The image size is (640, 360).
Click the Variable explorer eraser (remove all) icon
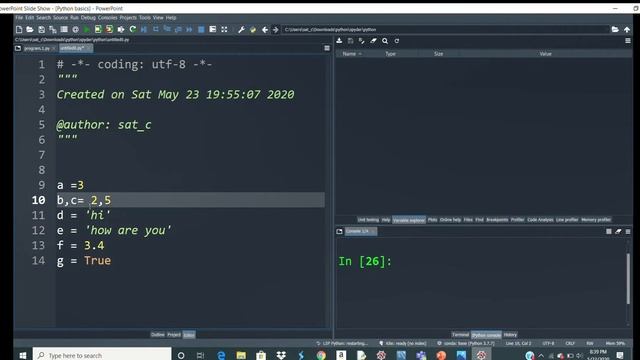373,41
